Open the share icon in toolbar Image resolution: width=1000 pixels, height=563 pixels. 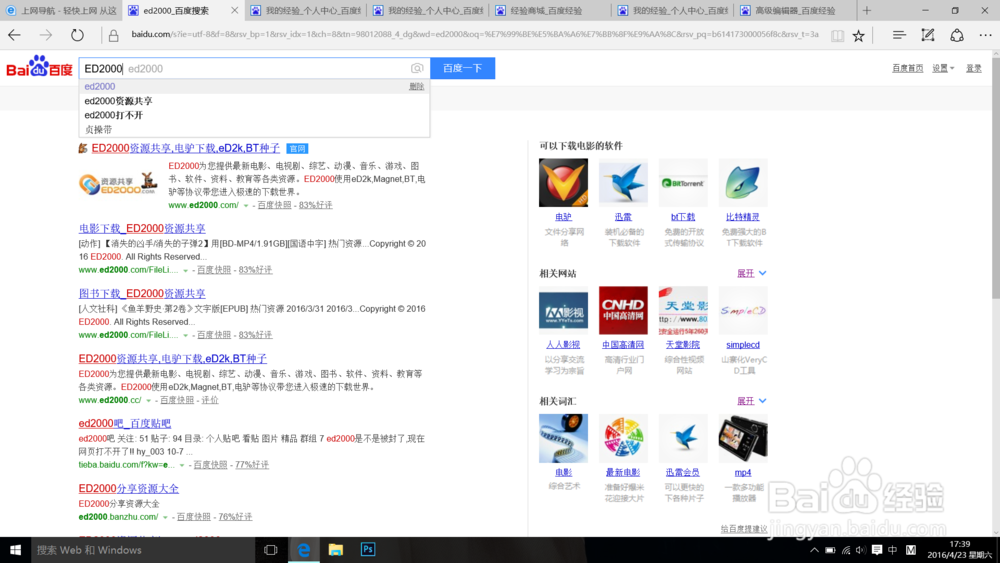tap(957, 35)
